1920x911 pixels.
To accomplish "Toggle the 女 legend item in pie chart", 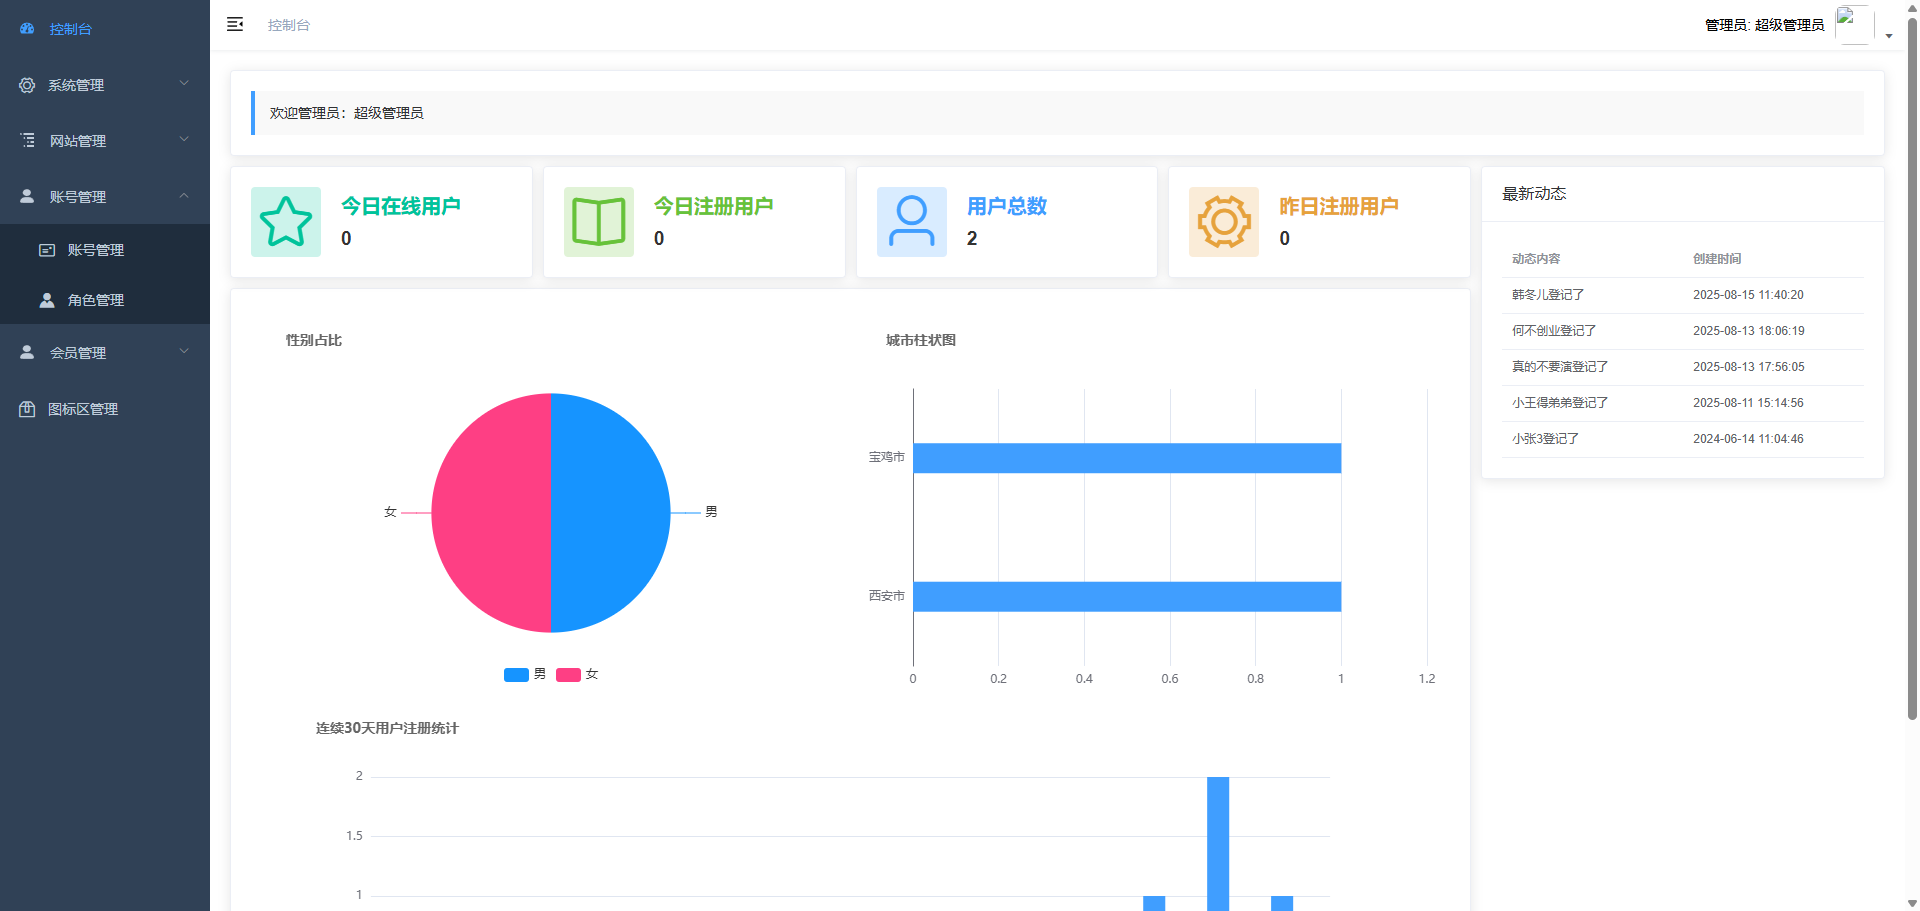I will click(577, 674).
